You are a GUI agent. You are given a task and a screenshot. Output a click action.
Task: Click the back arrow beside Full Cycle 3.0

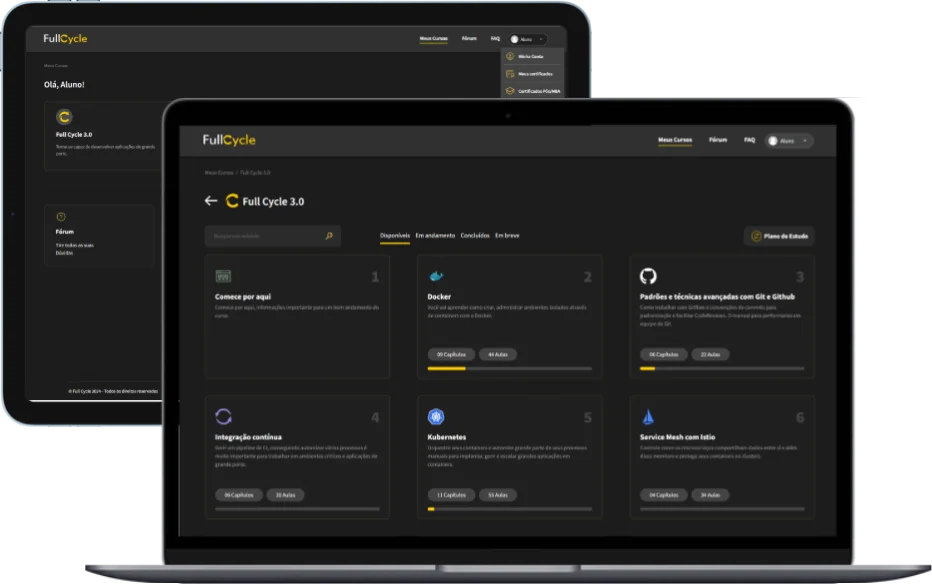(210, 201)
